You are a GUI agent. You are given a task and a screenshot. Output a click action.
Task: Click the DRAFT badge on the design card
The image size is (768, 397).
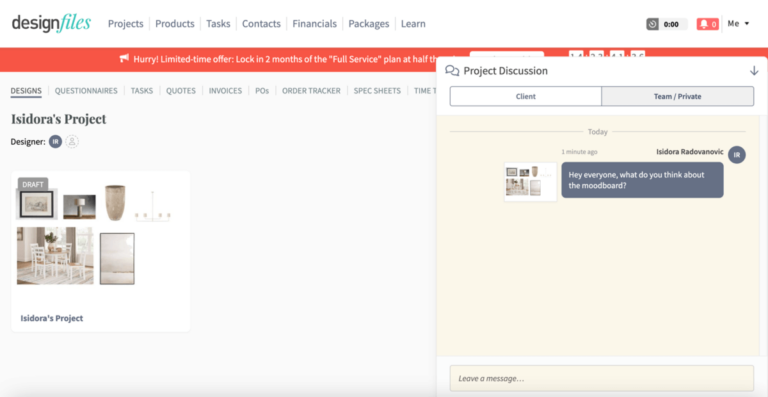pyautogui.click(x=33, y=185)
